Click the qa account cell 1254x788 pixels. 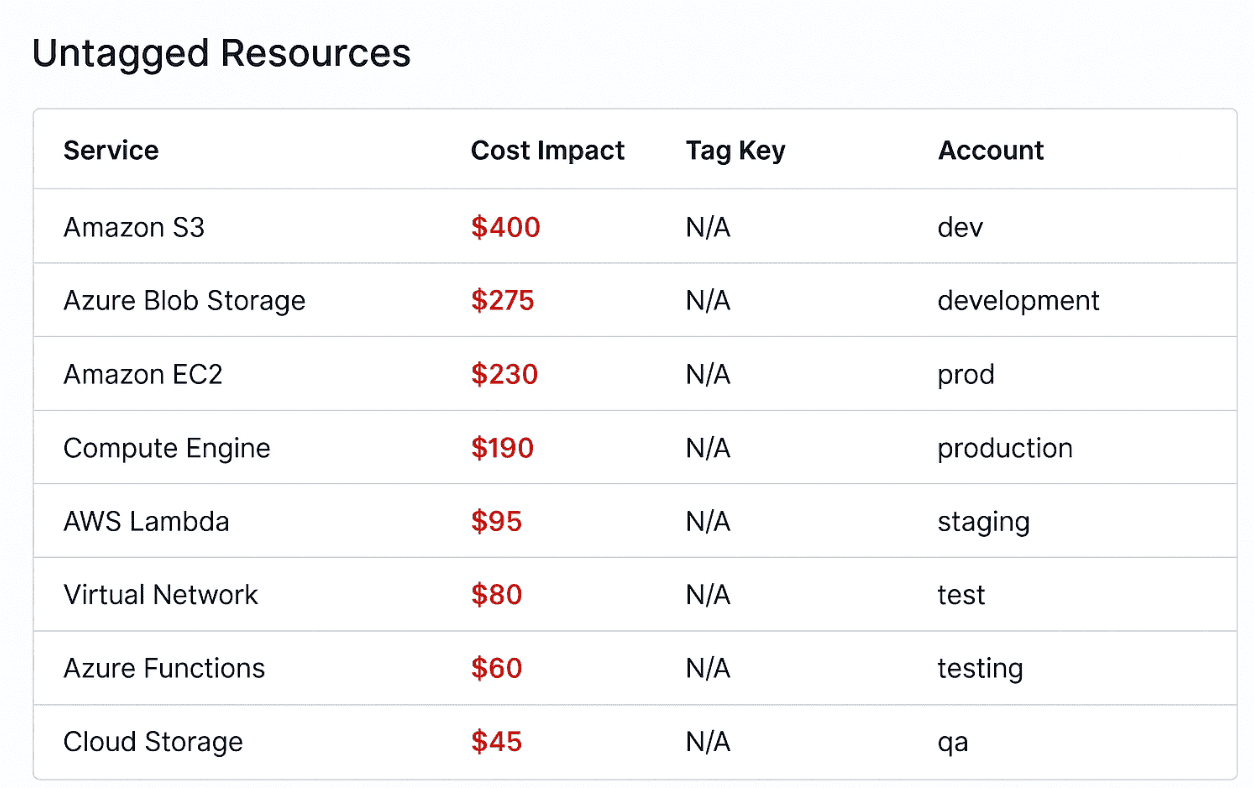coord(953,743)
